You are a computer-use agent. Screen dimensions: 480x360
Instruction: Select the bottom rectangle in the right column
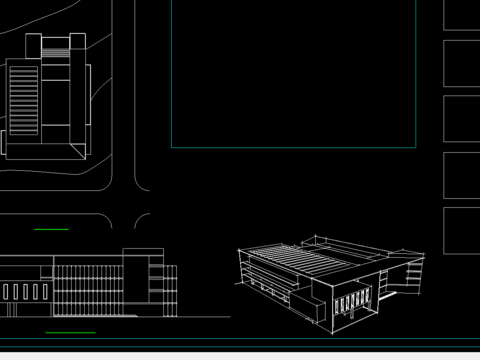click(x=462, y=231)
